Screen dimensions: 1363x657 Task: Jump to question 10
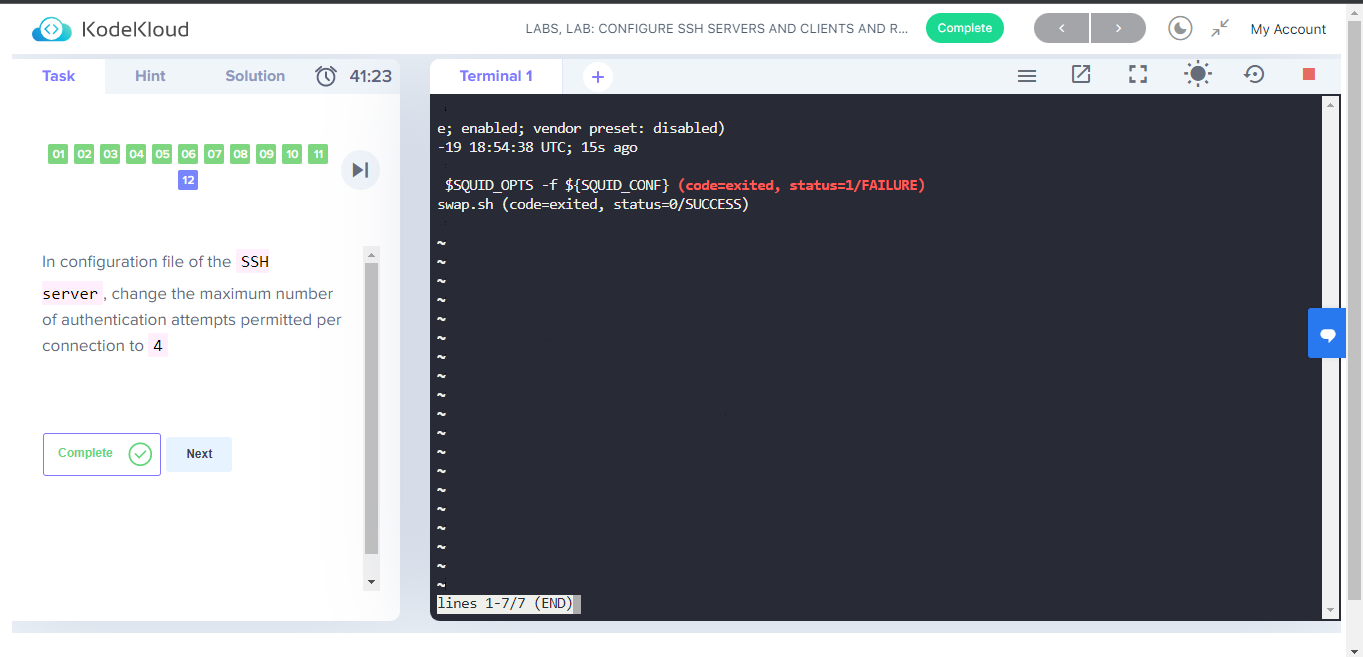point(292,154)
